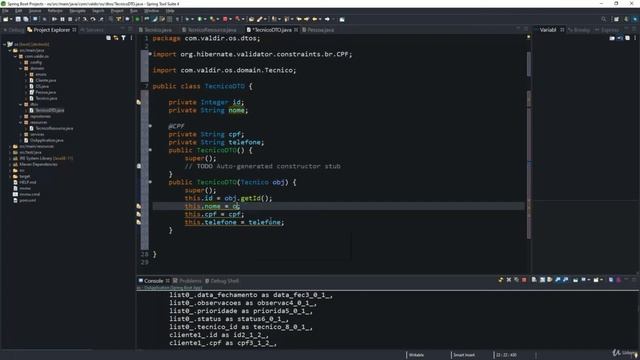This screenshot has width=640, height=360.
Task: Collapse the src/main/java folder
Action: click(10, 50)
